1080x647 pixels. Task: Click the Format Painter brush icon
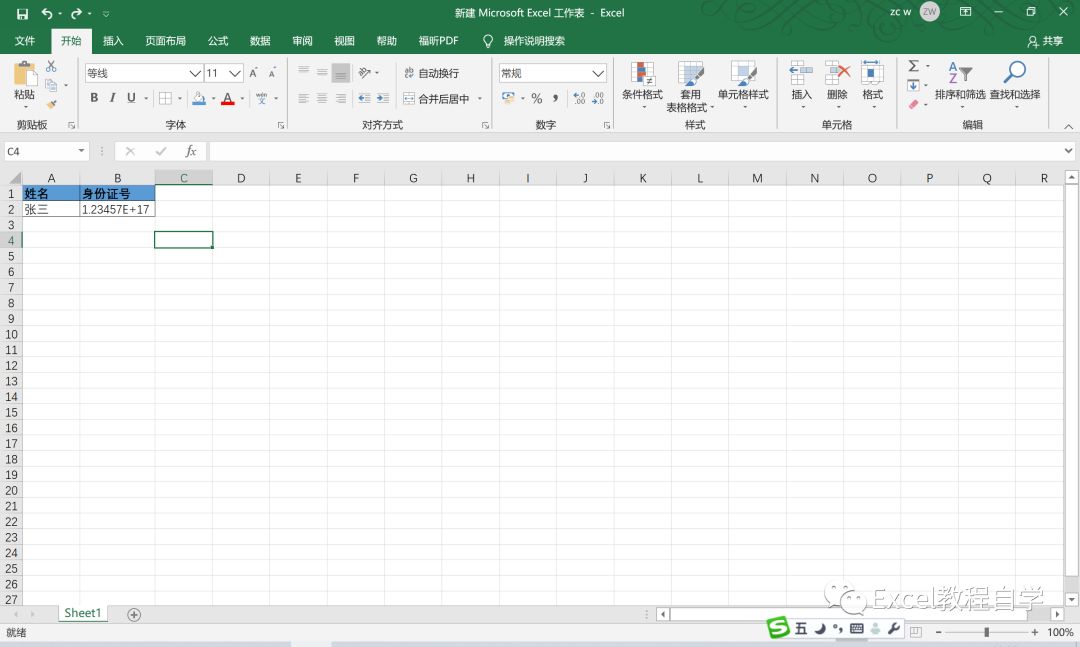point(51,103)
